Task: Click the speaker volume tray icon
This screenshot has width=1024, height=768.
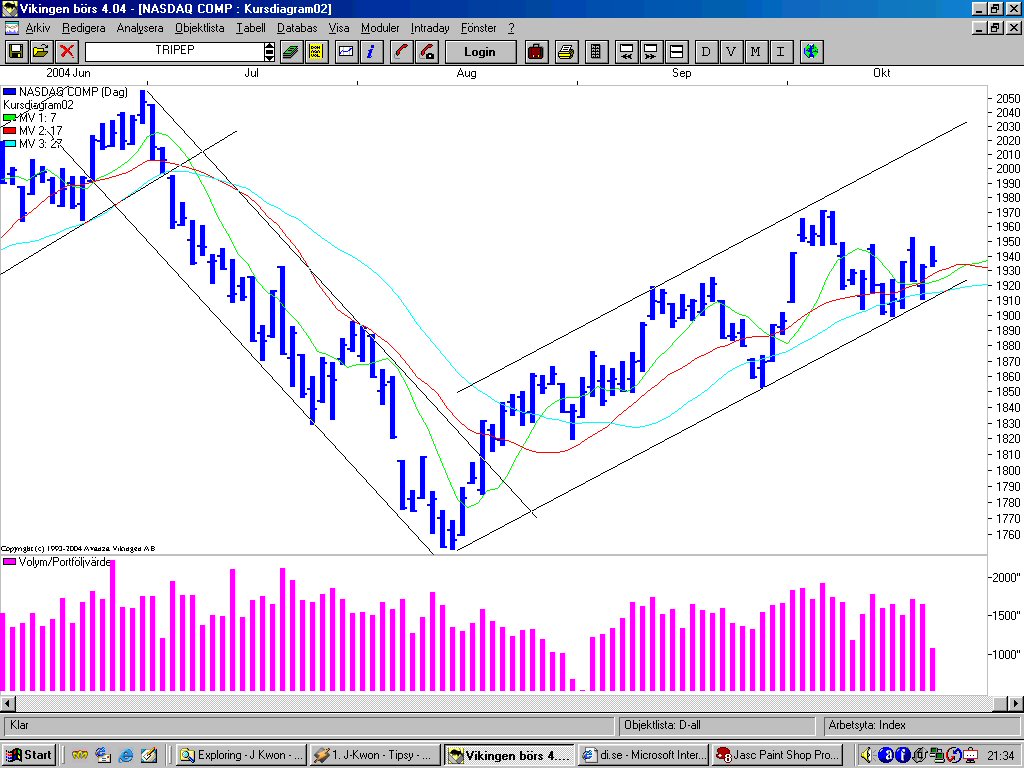Action: pyautogui.click(x=867, y=756)
